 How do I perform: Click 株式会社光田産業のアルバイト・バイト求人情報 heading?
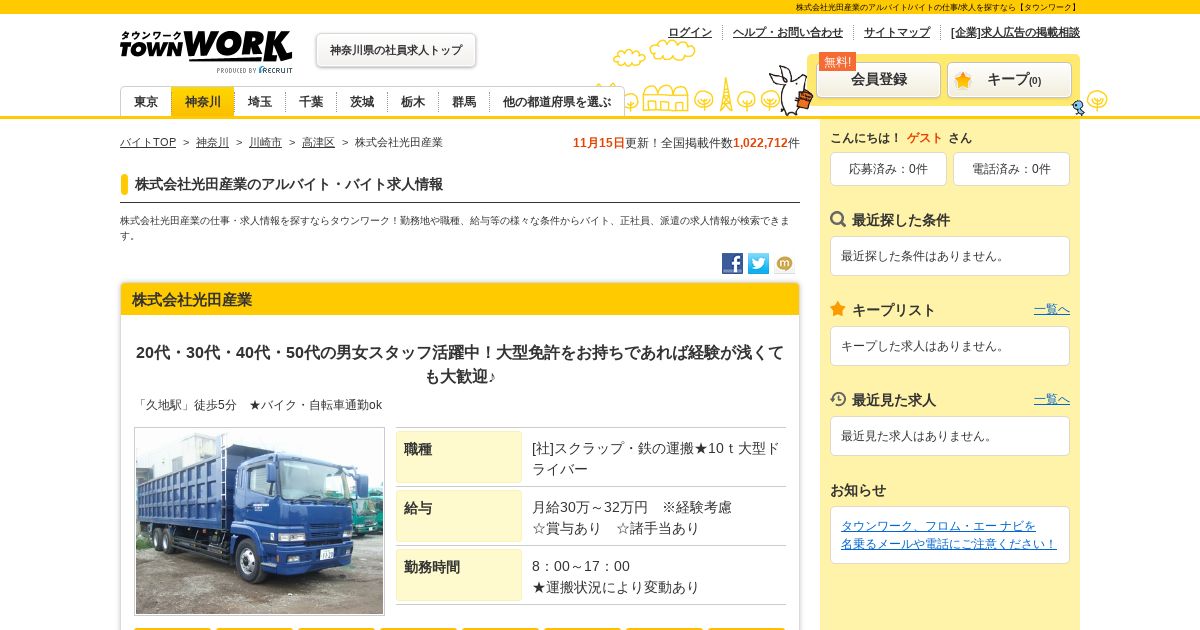(289, 184)
